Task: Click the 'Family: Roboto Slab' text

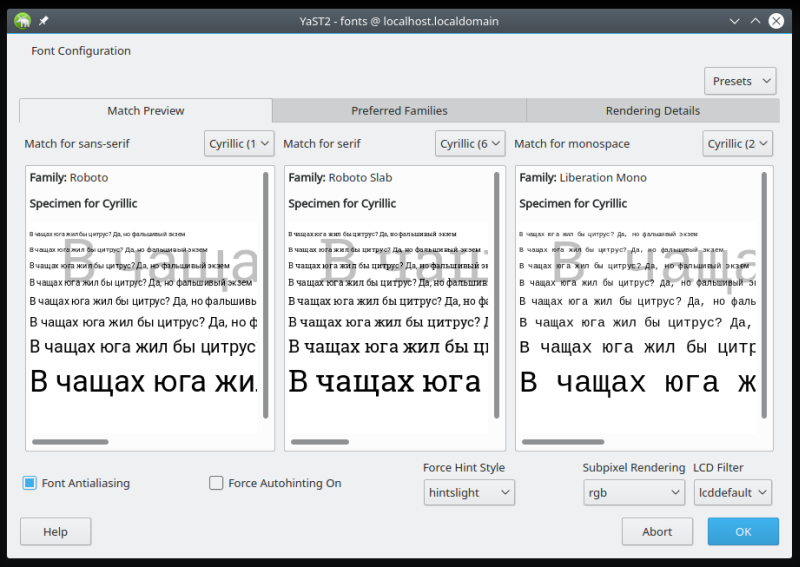Action: click(340, 178)
